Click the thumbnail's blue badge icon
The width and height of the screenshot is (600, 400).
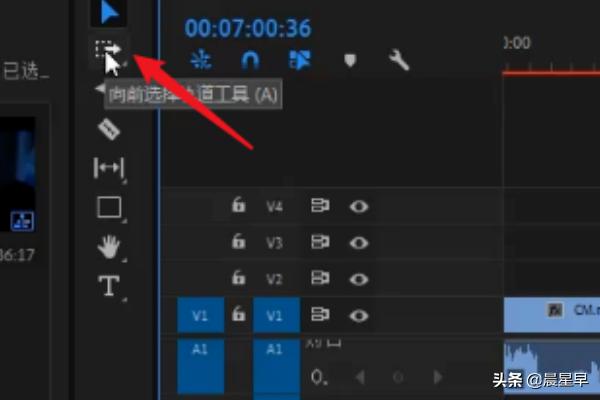(22, 221)
